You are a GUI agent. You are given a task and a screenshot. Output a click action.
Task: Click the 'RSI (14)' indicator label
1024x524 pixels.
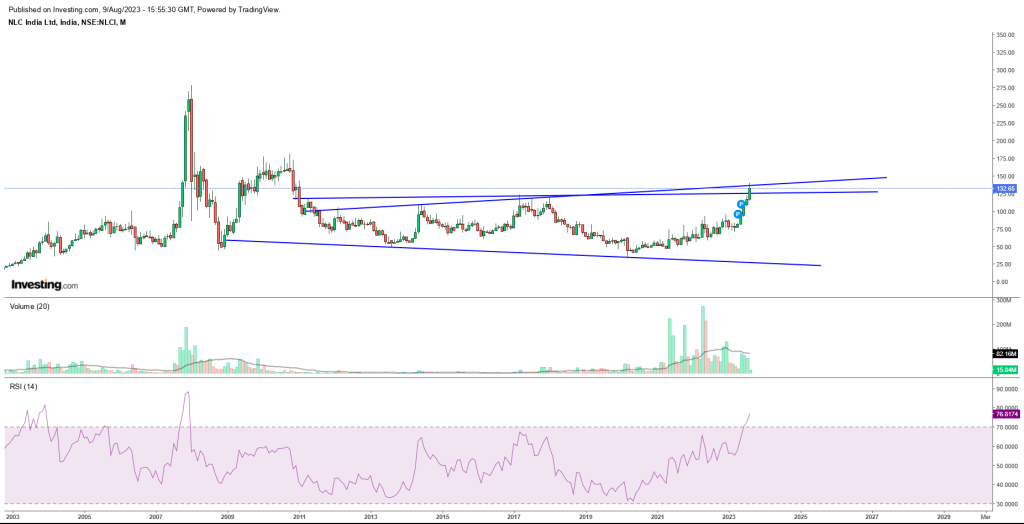[23, 386]
